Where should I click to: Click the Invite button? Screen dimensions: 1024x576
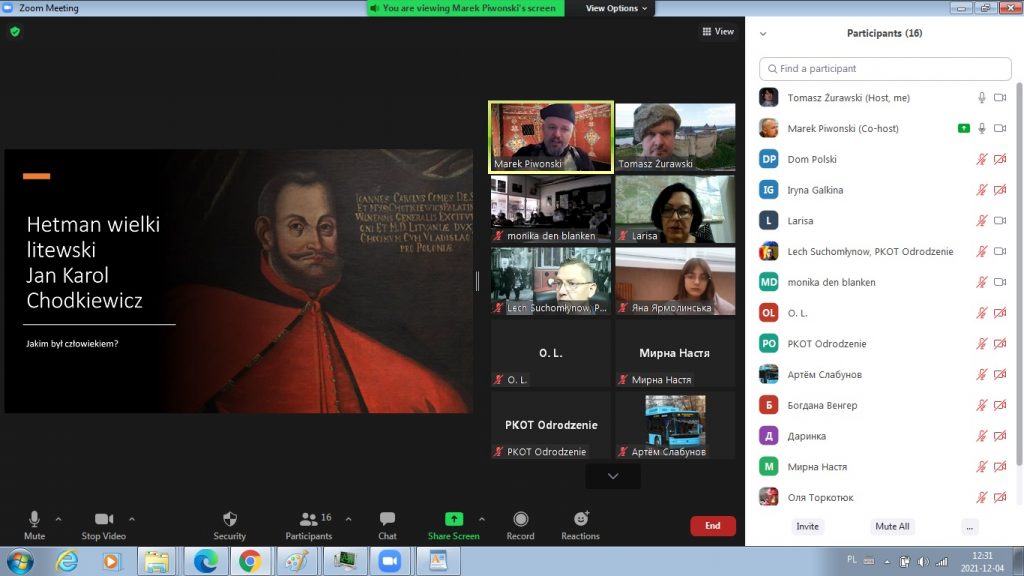pyautogui.click(x=807, y=526)
